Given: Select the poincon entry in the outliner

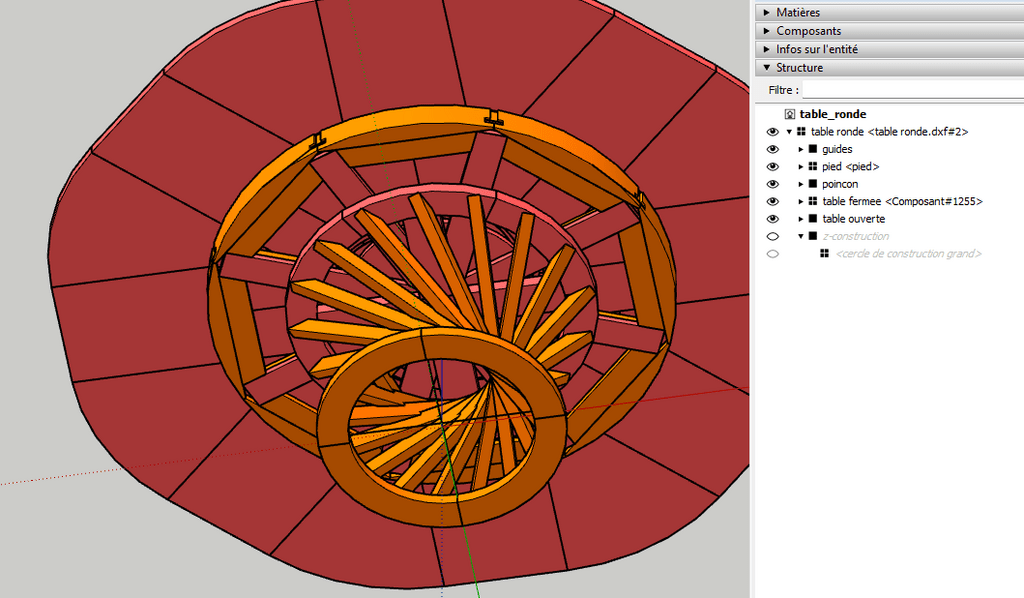Looking at the screenshot, I should (840, 184).
